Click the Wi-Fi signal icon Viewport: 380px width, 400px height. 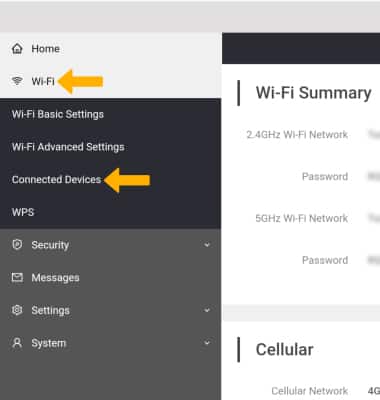[17, 81]
